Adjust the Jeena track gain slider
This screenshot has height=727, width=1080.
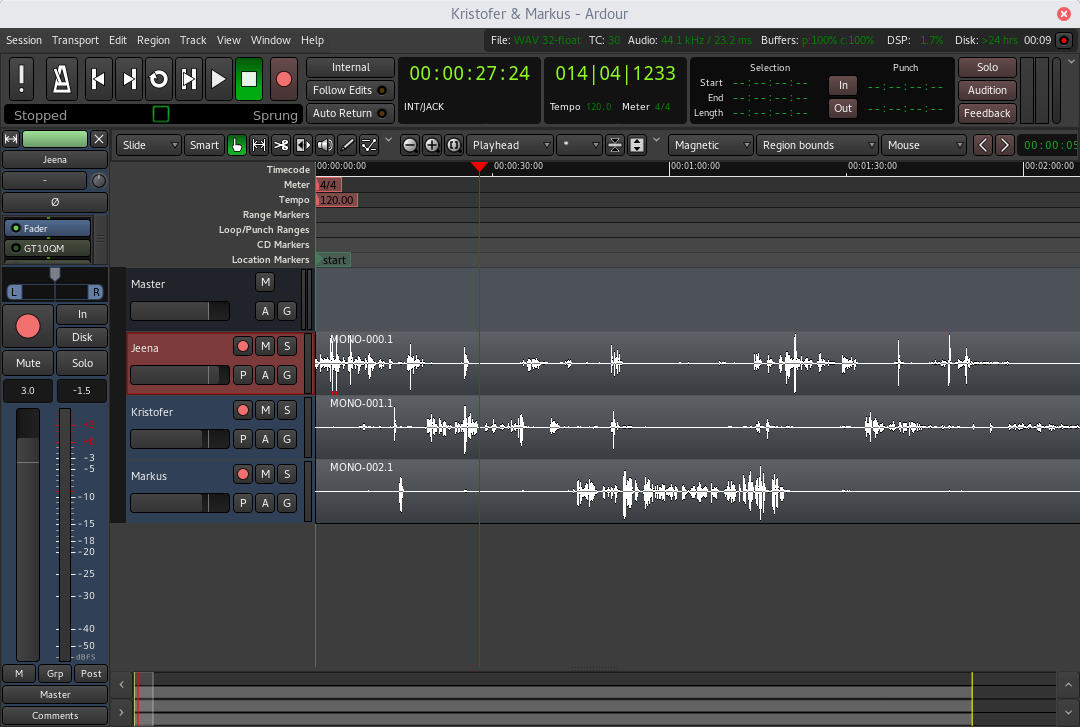coord(180,375)
